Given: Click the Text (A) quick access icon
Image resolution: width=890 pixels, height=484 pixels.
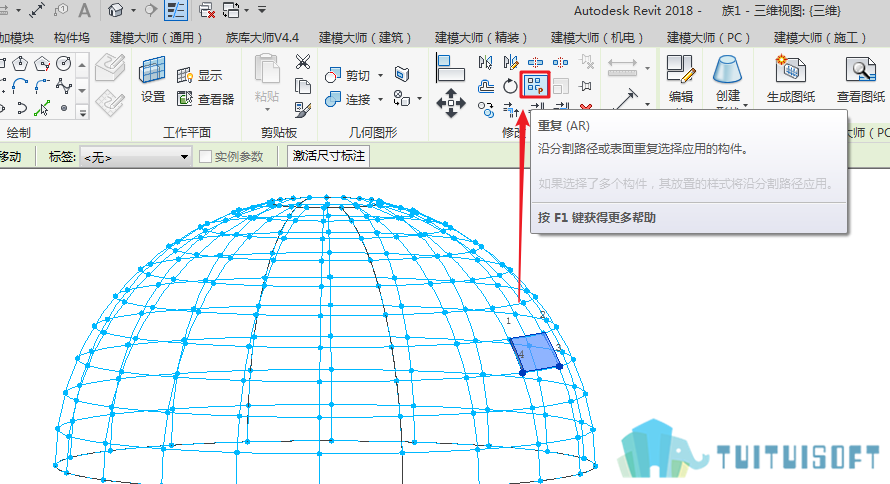Looking at the screenshot, I should point(85,10).
